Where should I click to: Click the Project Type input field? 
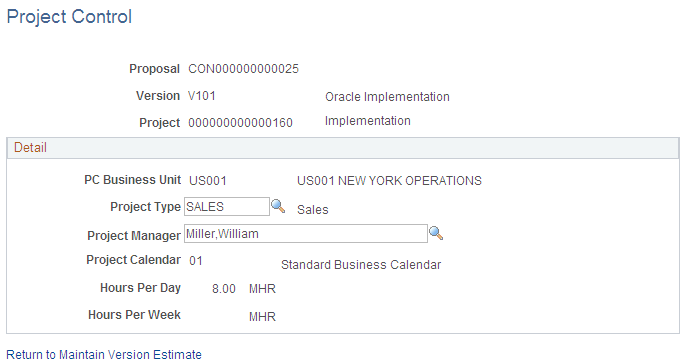227,206
